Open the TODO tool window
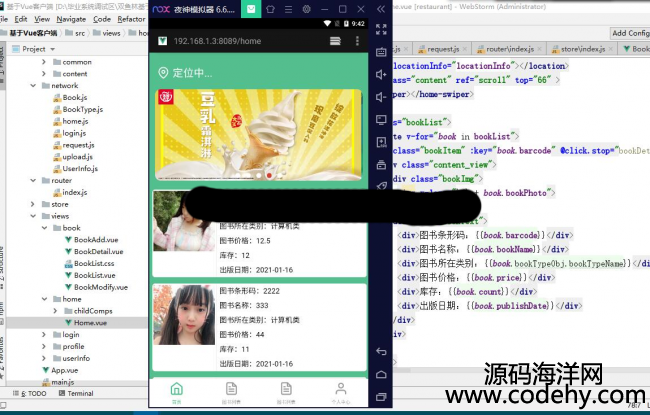 pos(30,393)
